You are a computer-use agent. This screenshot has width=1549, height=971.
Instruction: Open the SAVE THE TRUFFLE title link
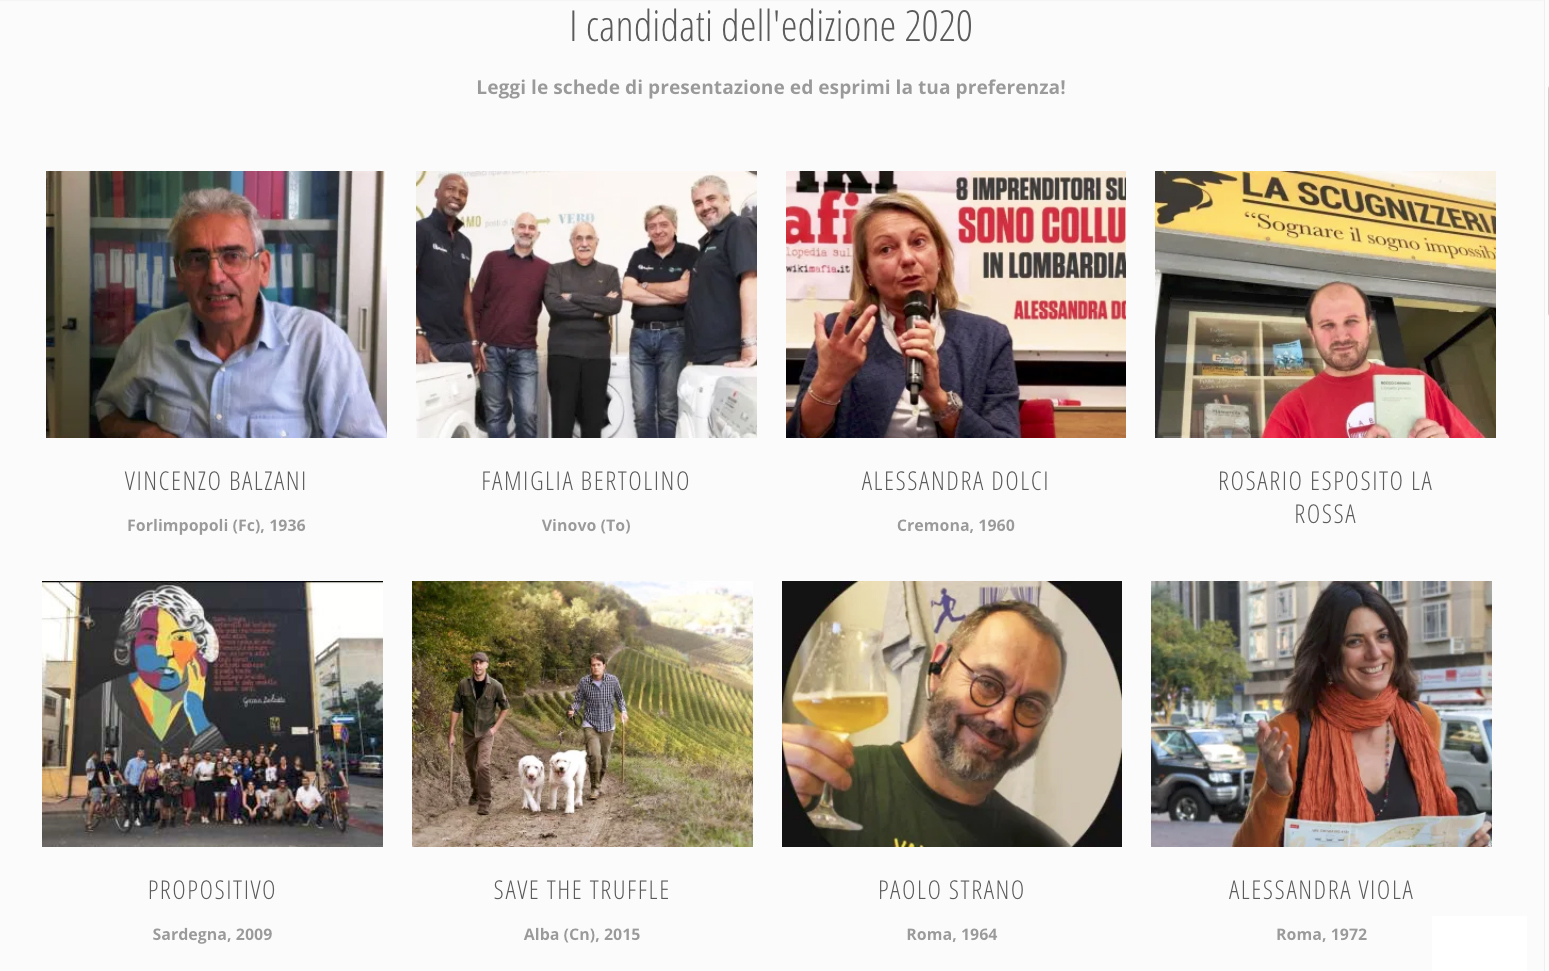coord(582,890)
